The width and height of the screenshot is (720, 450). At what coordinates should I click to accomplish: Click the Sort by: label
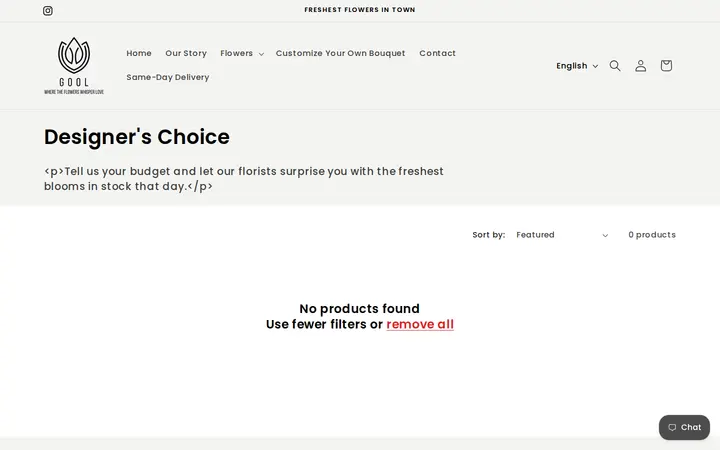coord(489,235)
